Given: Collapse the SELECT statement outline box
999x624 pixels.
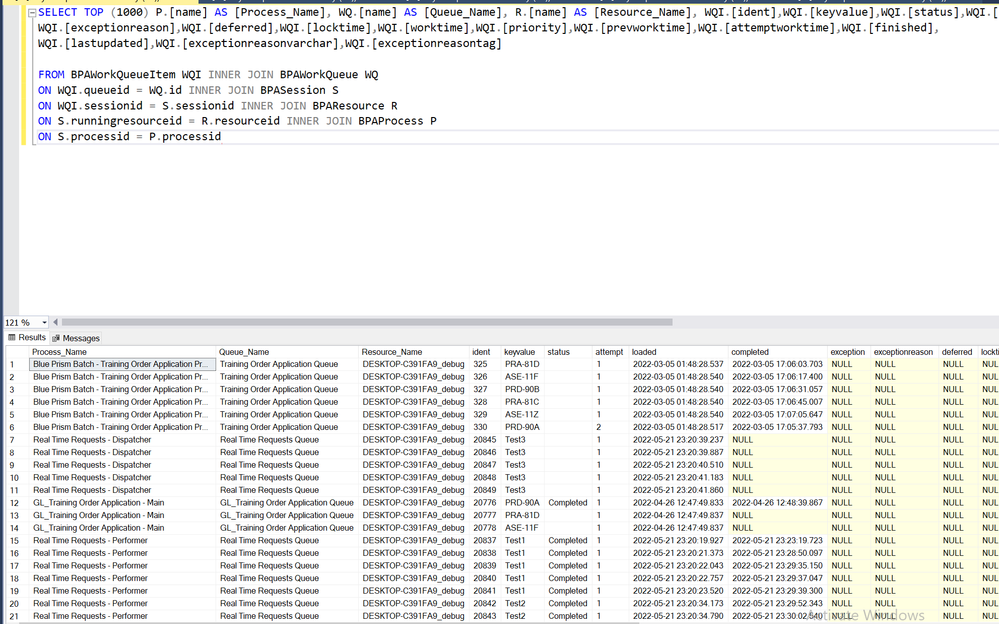Looking at the screenshot, I should tap(31, 13).
